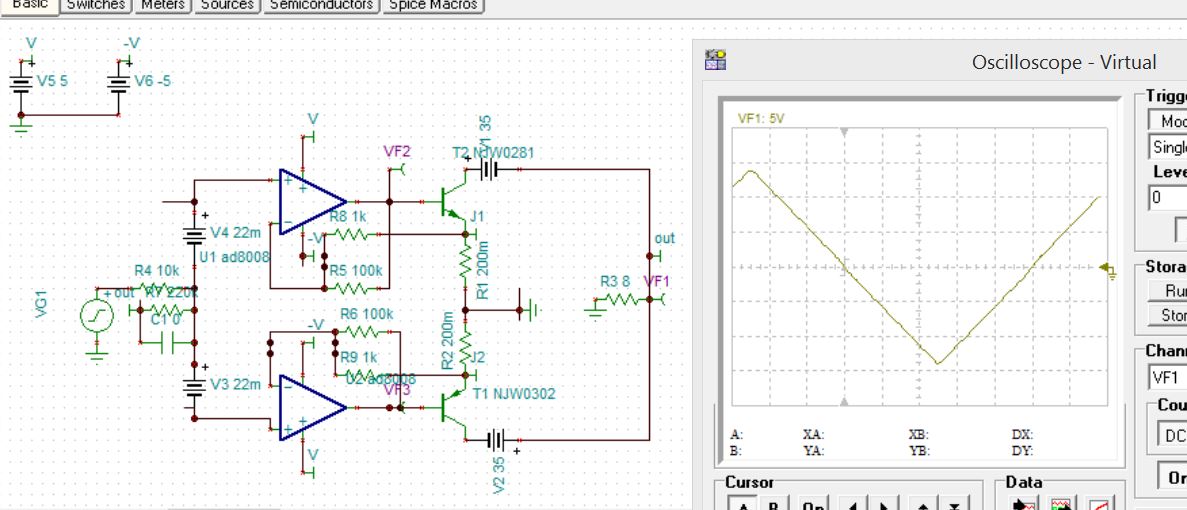The height and width of the screenshot is (510, 1187).
Task: Click the ground symbol under V5 battery
Action: pyautogui.click(x=21, y=126)
